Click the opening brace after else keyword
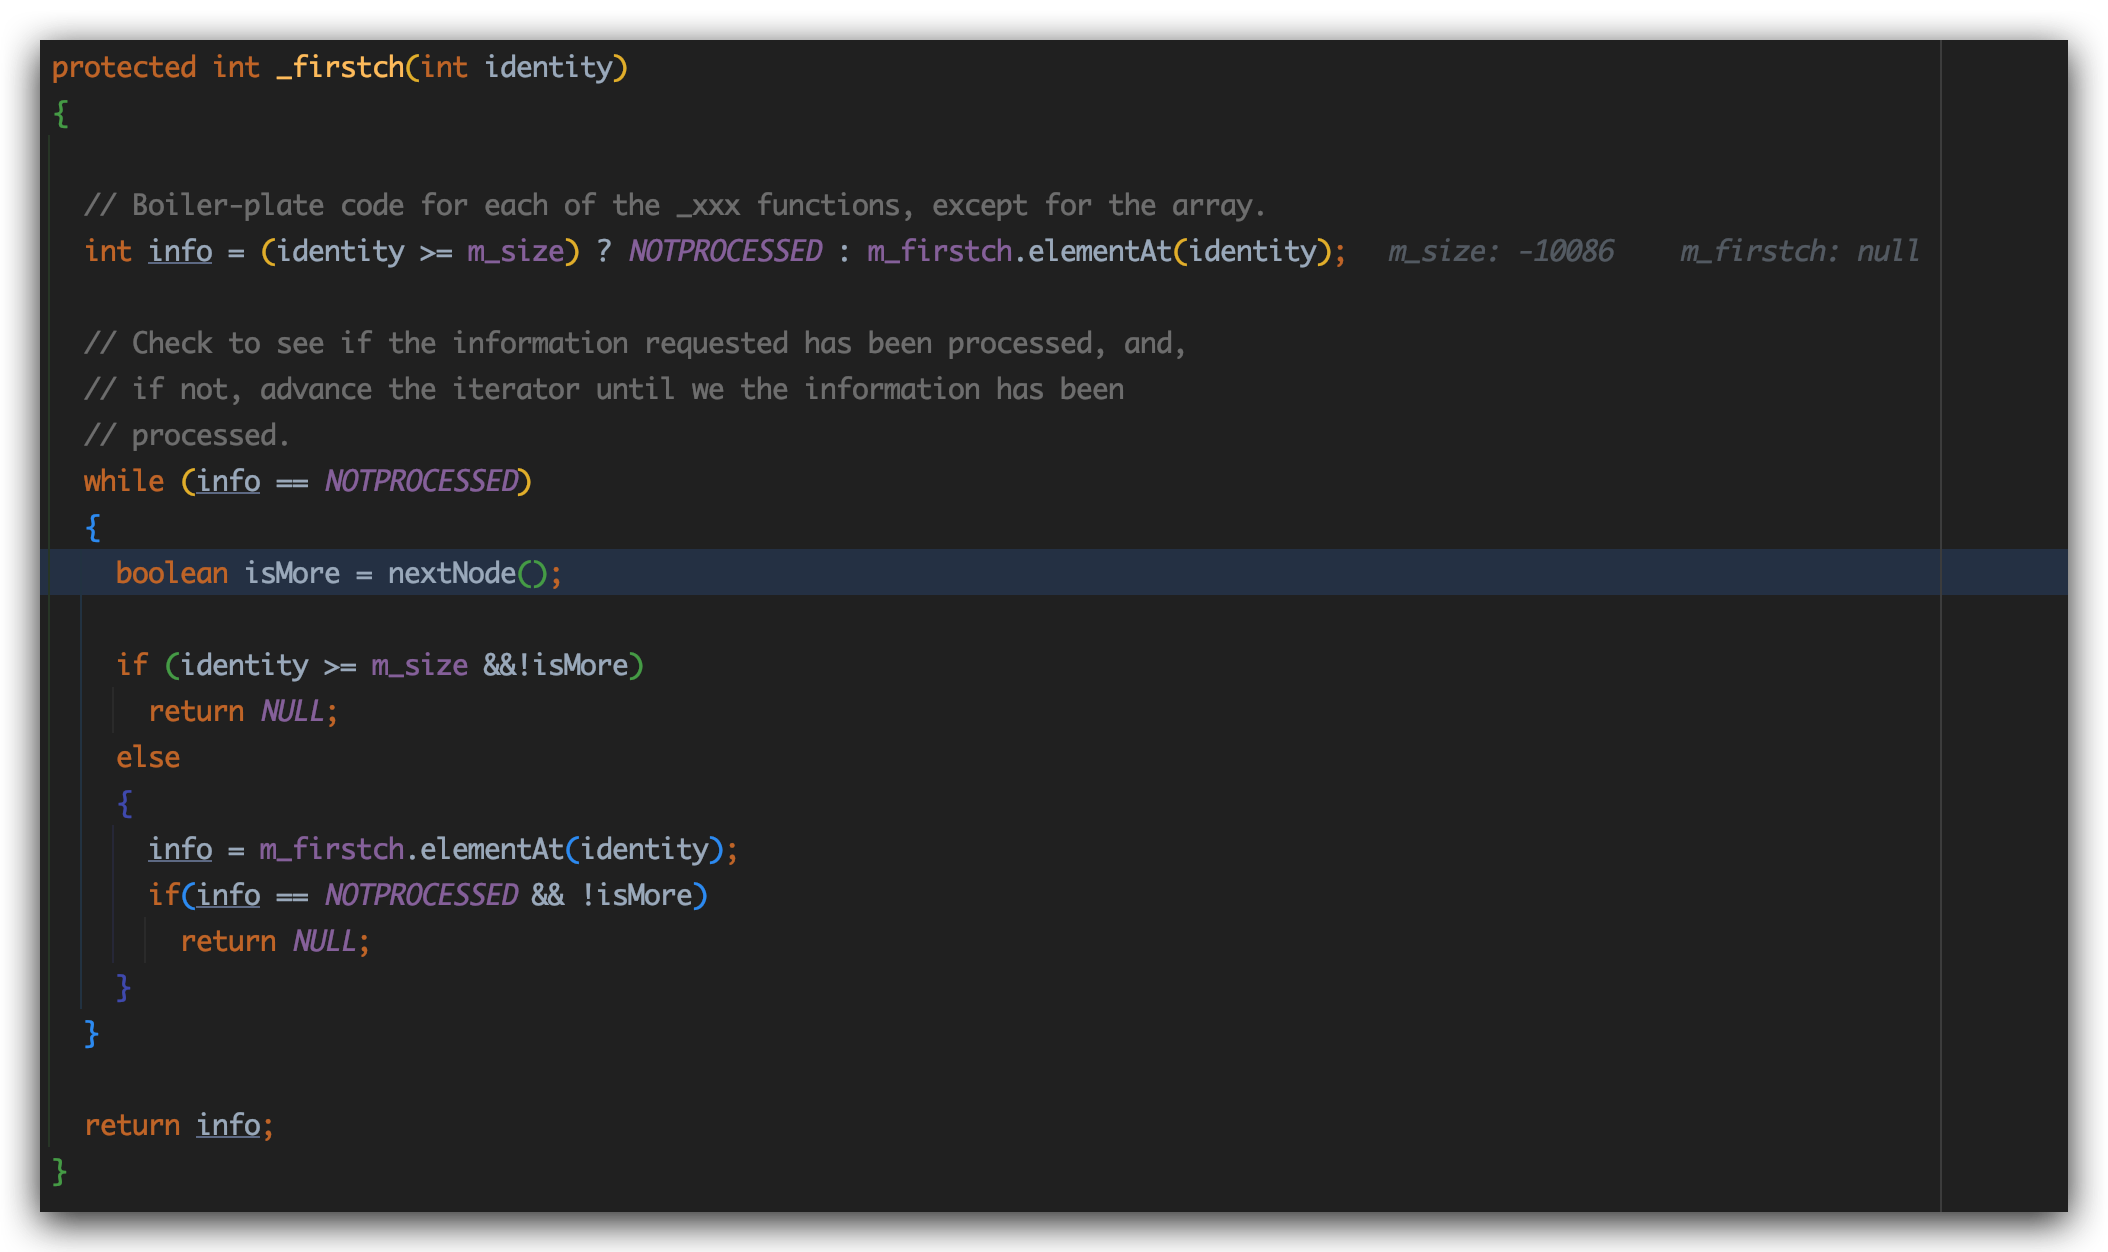Image resolution: width=2108 pixels, height=1252 pixels. tap(125, 803)
